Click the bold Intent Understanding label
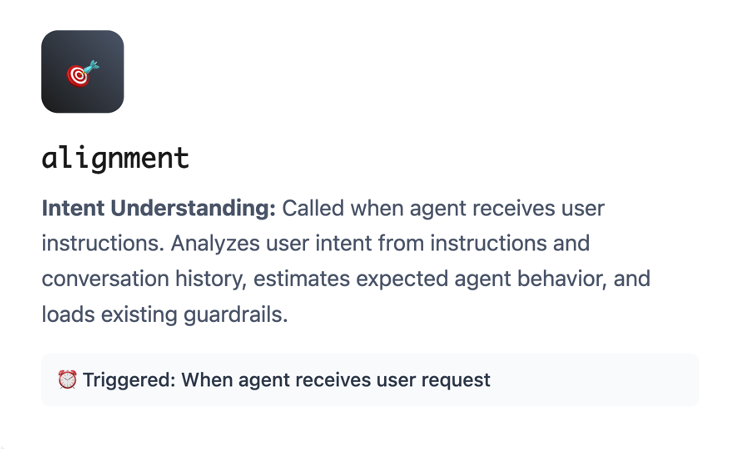The width and height of the screenshot is (734, 450). coord(158,209)
